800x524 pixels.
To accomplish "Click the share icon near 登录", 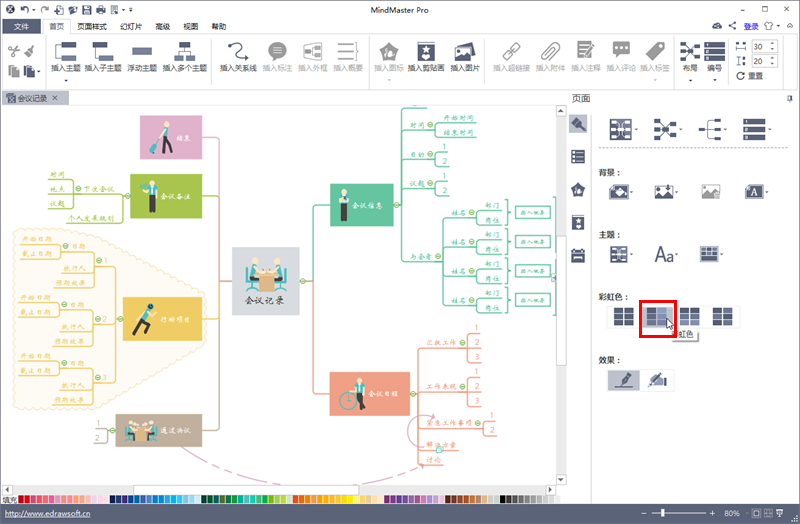I will [732, 26].
